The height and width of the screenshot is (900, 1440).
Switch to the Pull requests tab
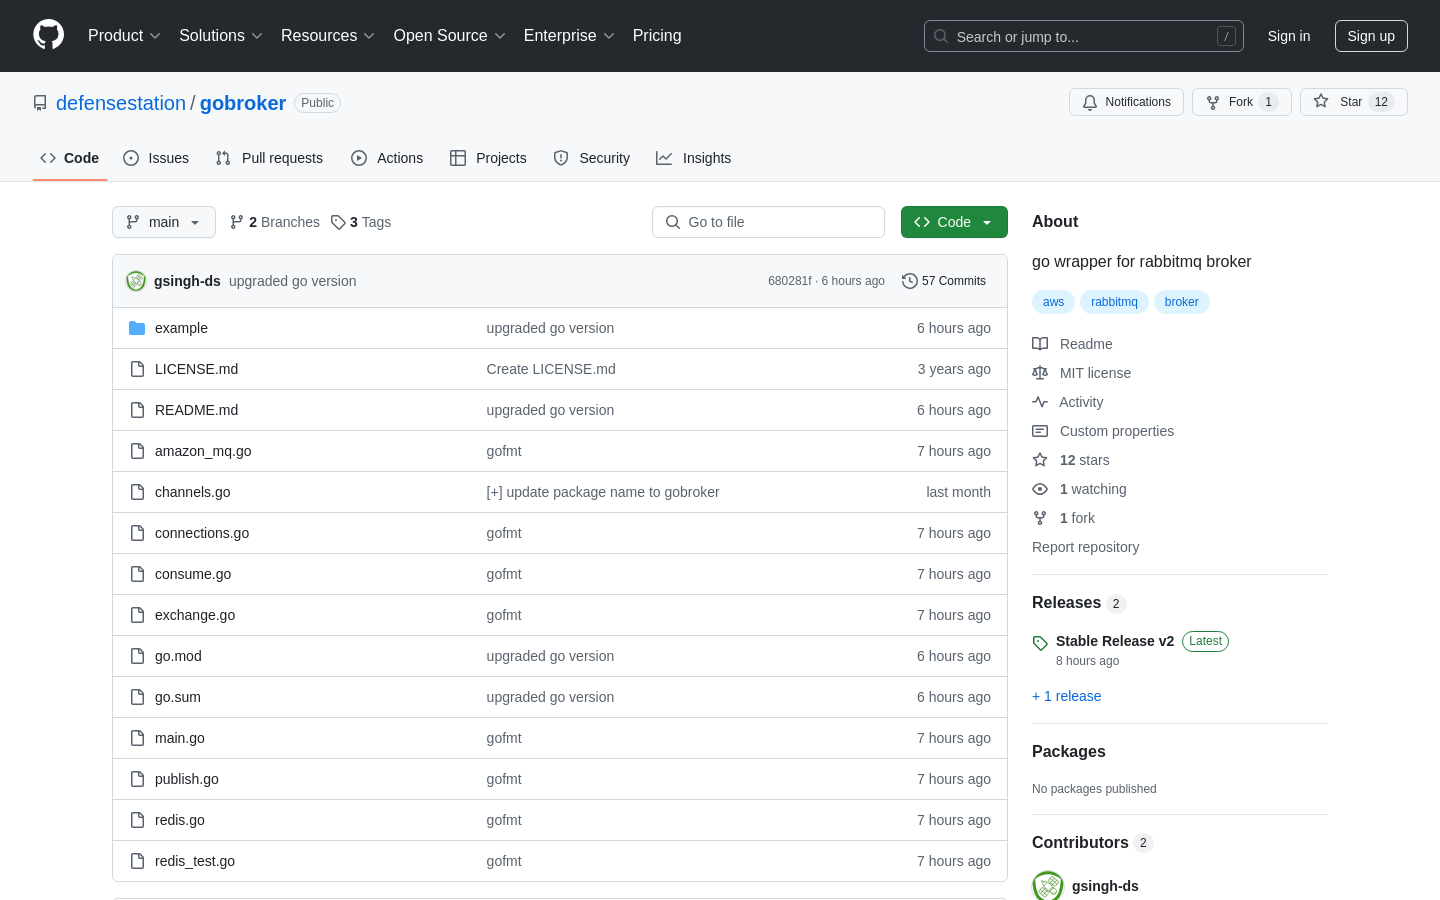(269, 158)
